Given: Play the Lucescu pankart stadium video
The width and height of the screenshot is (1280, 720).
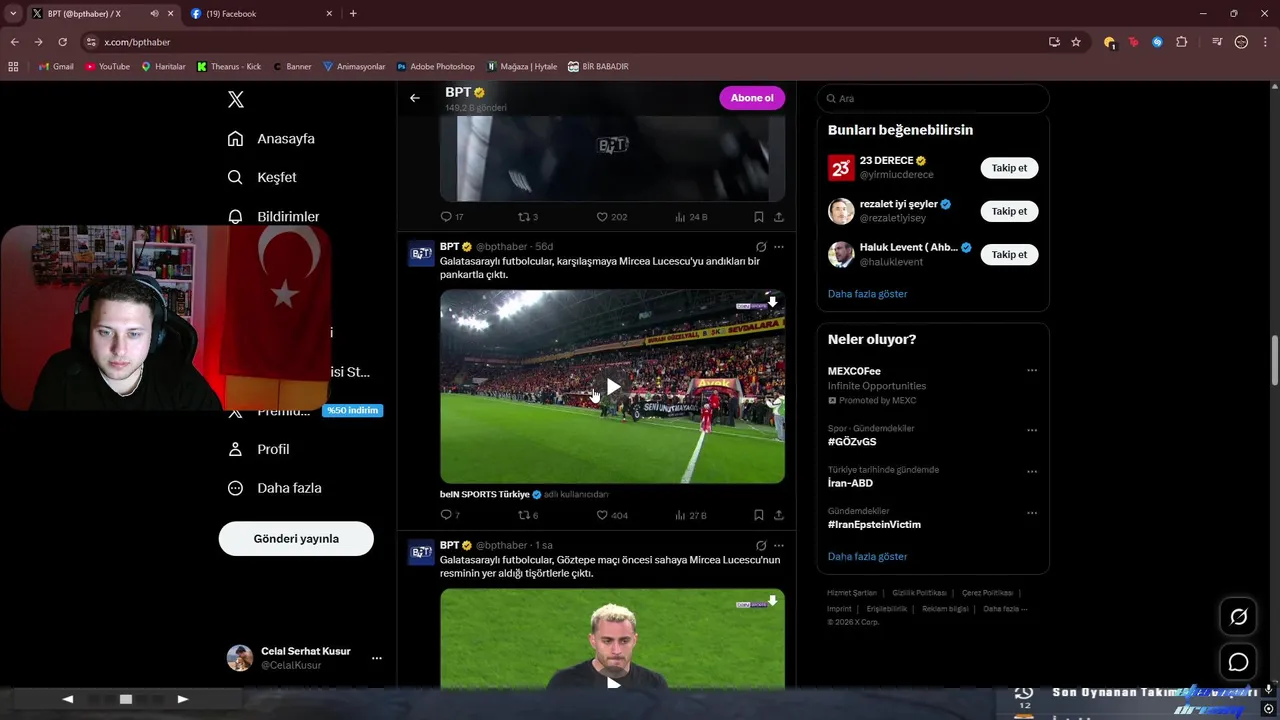Looking at the screenshot, I should [613, 387].
